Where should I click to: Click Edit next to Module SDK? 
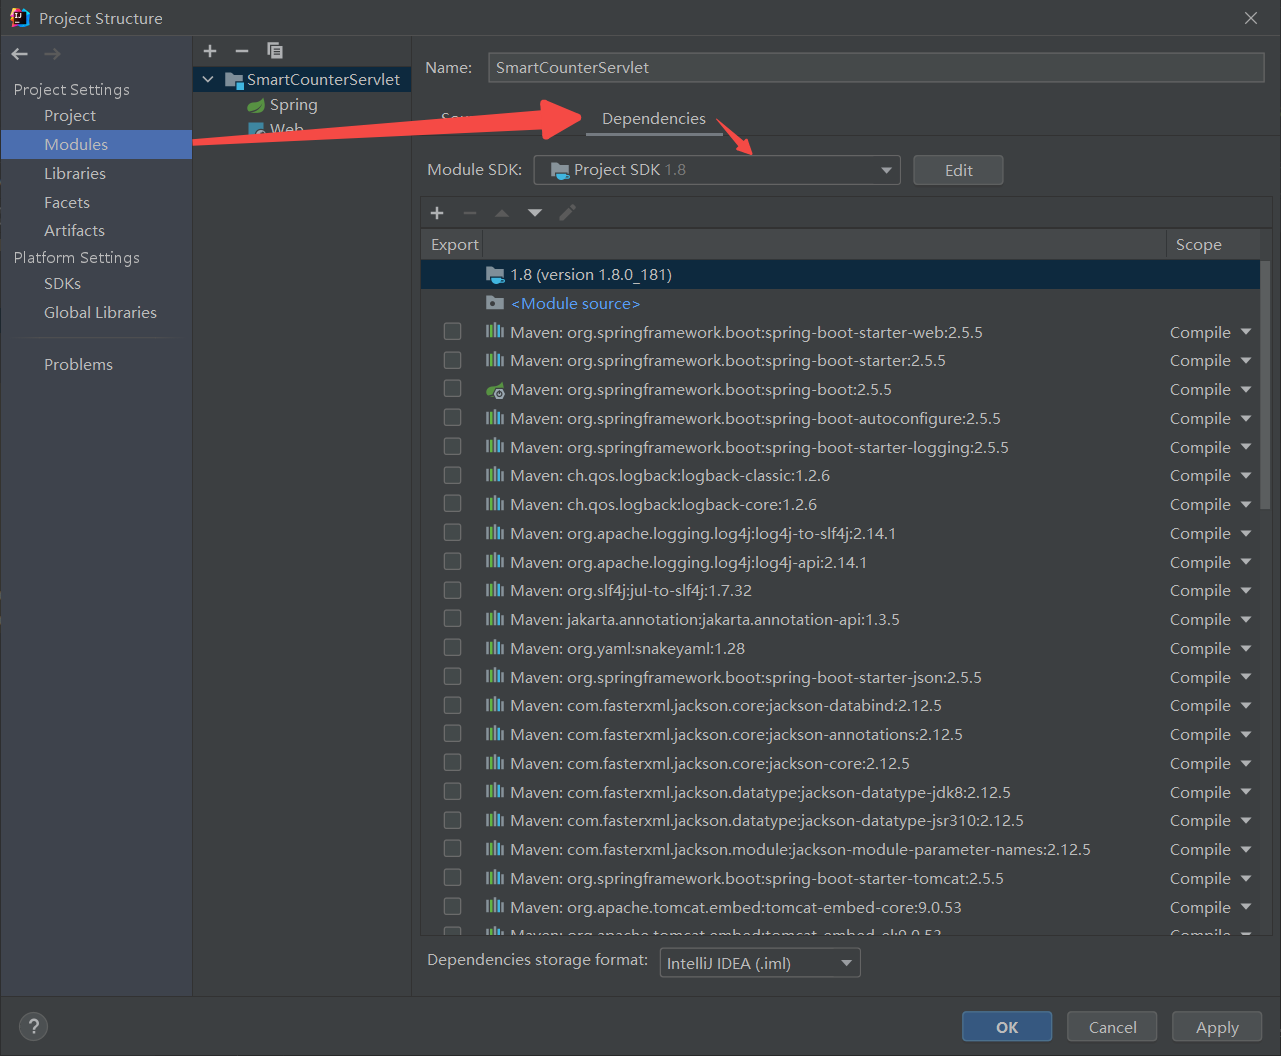[x=958, y=170]
